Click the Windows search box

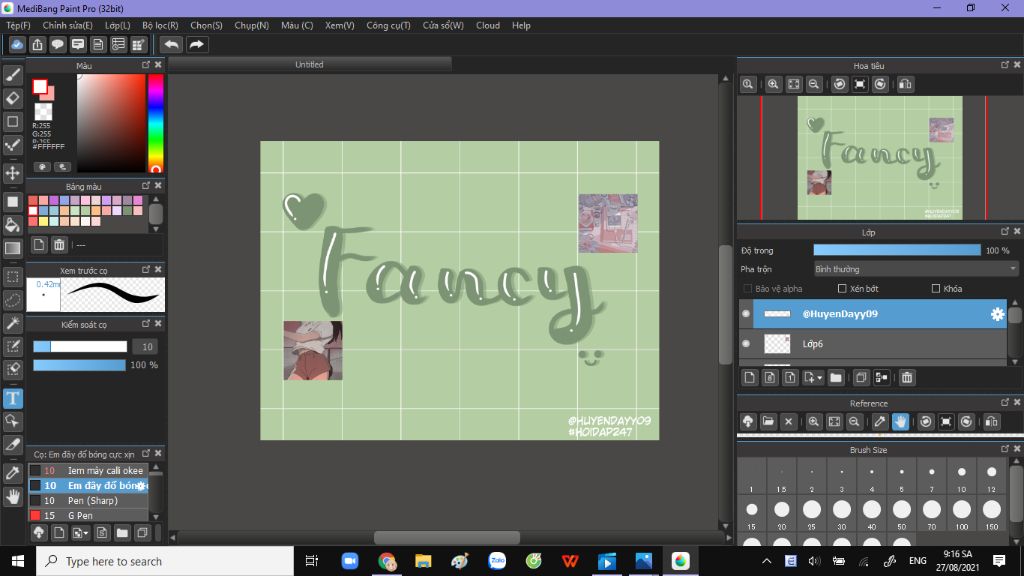[165, 561]
